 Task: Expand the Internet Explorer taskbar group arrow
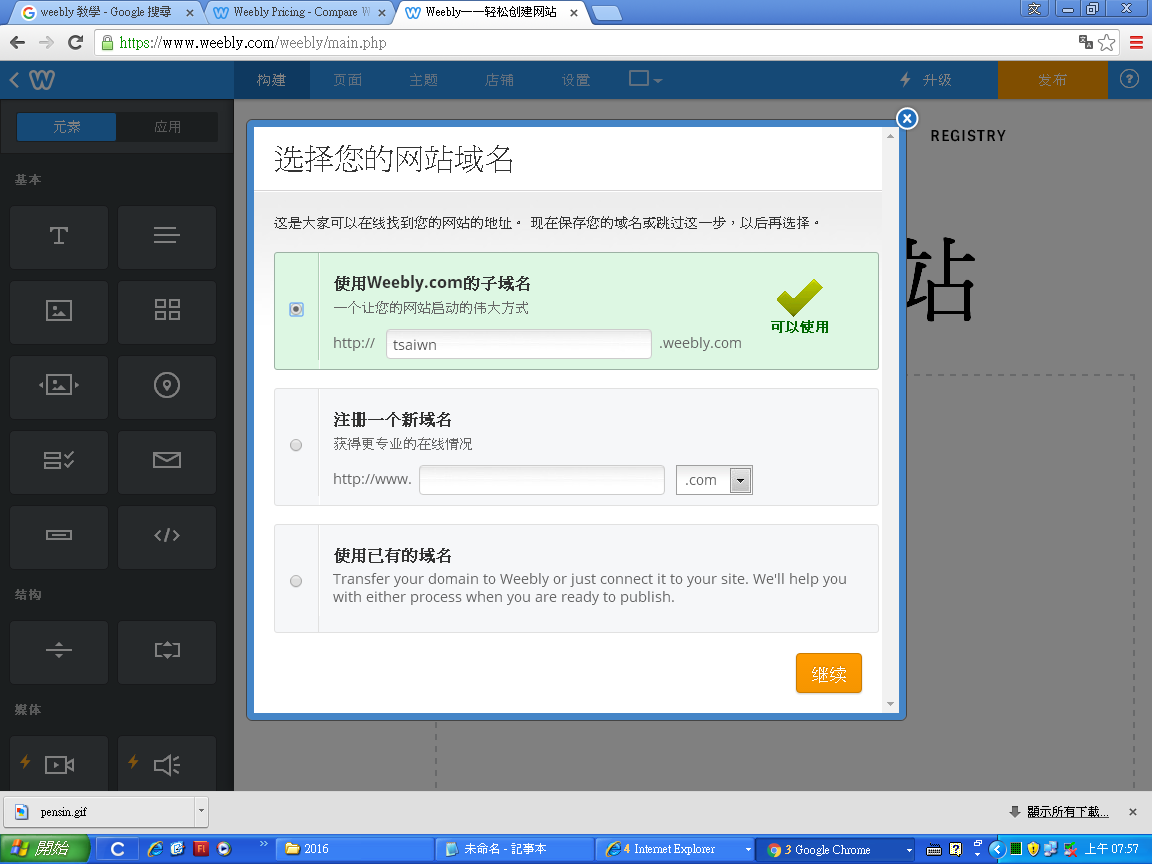tap(748, 849)
